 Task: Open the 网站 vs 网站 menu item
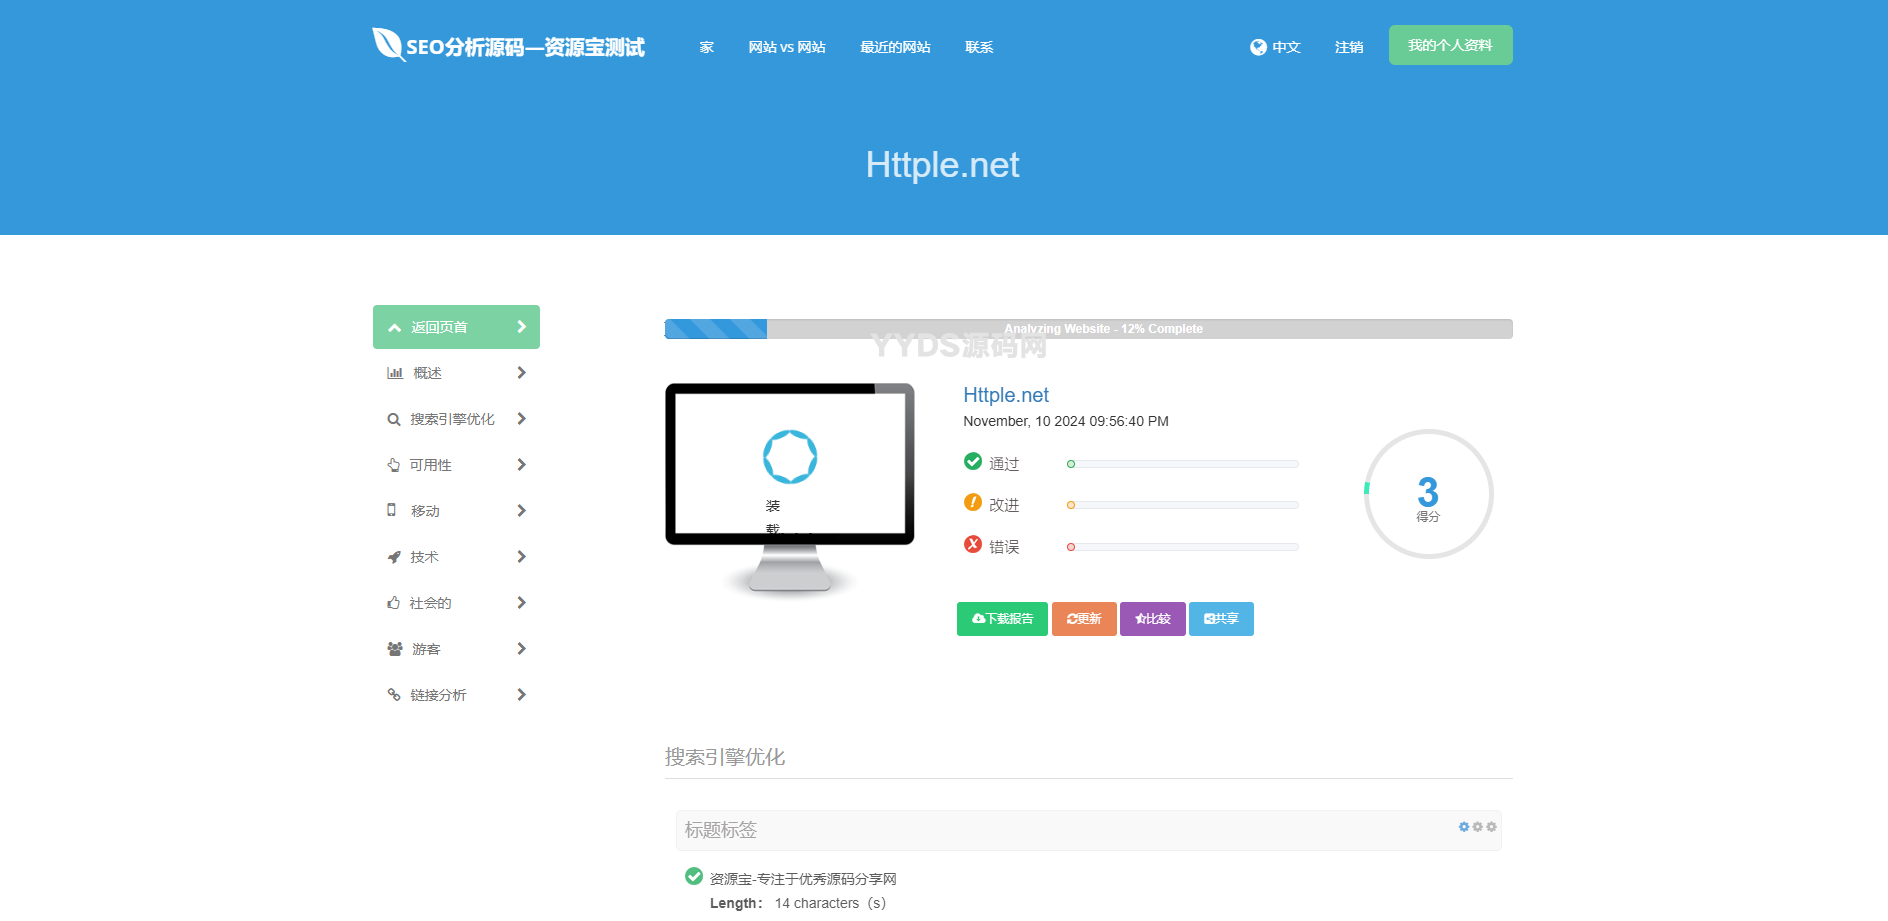click(x=787, y=47)
